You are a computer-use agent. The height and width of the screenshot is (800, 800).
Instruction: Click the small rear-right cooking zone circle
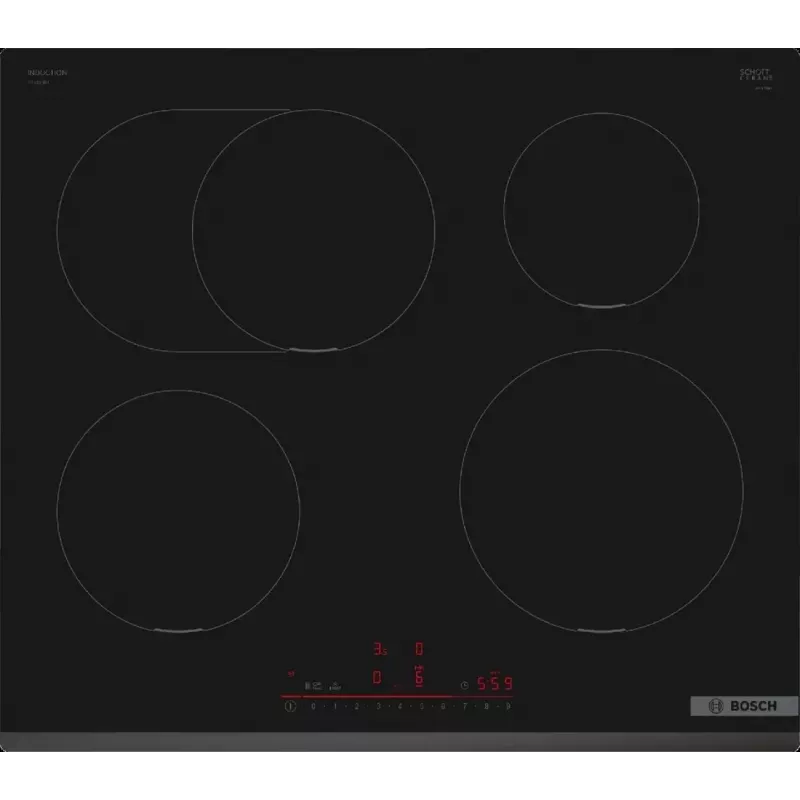(601, 210)
